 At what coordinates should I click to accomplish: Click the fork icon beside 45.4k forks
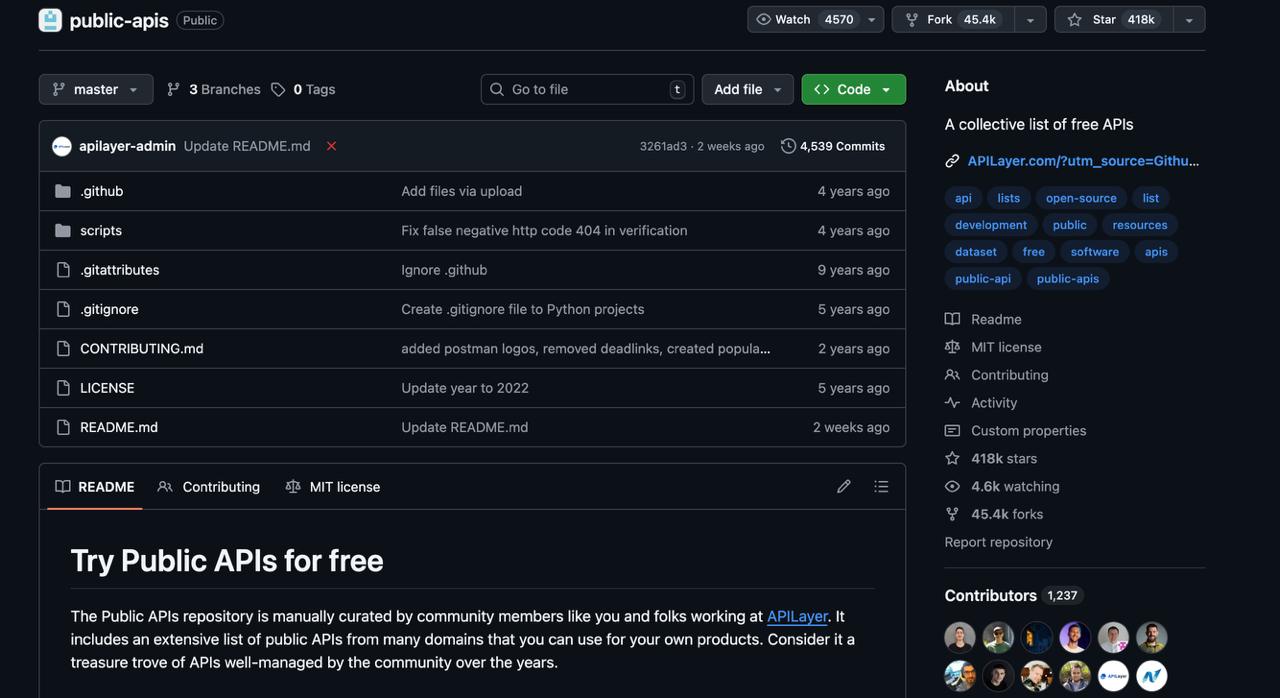952,514
